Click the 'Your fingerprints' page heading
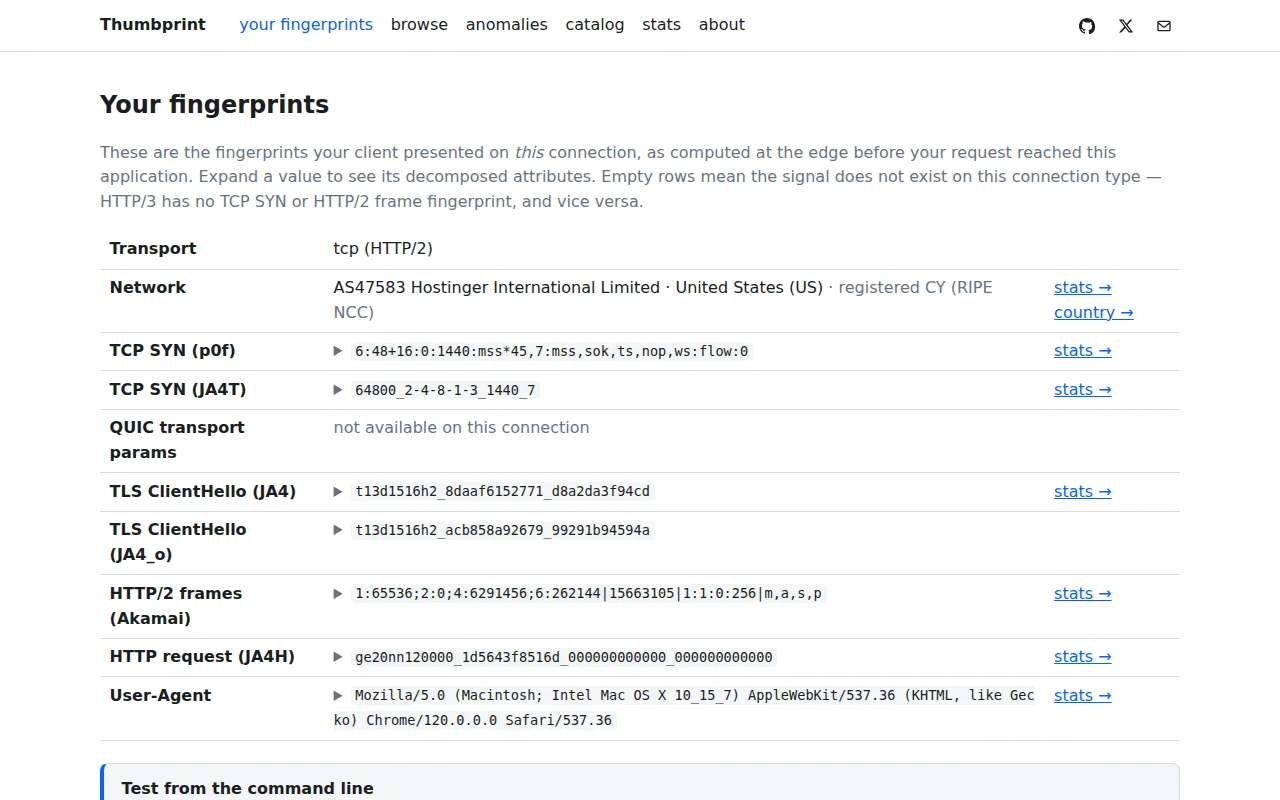The image size is (1280, 800). tap(214, 104)
